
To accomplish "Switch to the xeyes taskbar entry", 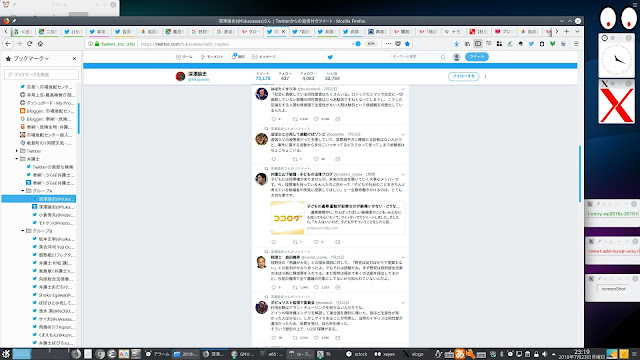I will pos(385,354).
